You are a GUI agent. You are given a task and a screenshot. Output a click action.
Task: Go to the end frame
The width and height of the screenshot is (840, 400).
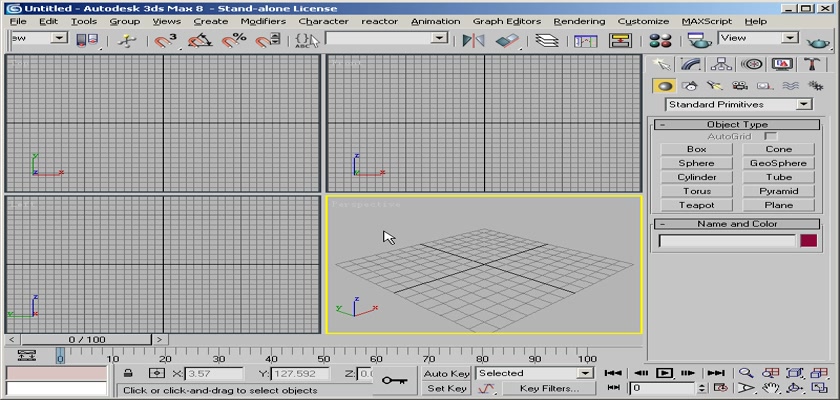(x=716, y=373)
